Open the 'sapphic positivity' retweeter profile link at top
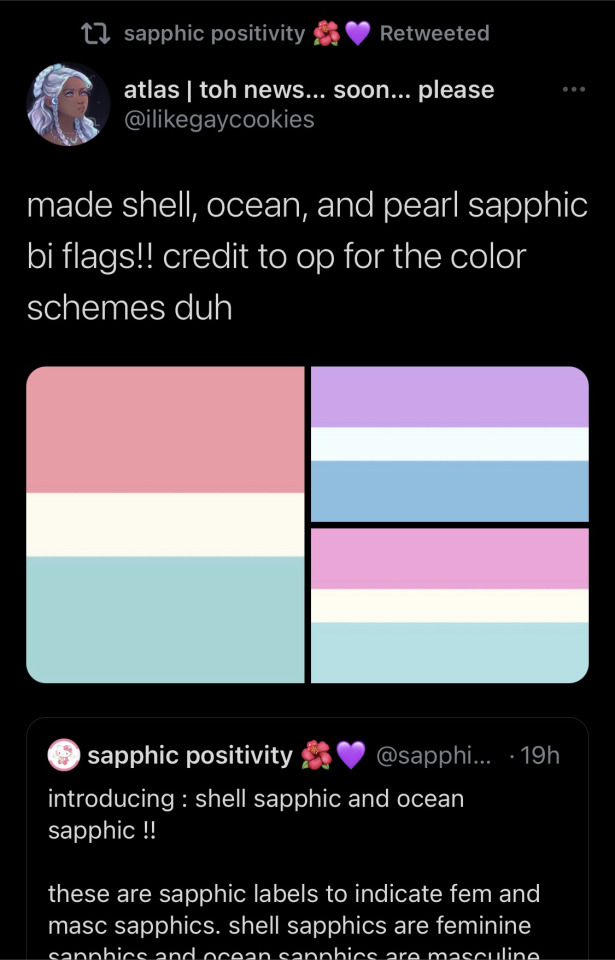Viewport: 615px width, 960px height. pos(214,34)
